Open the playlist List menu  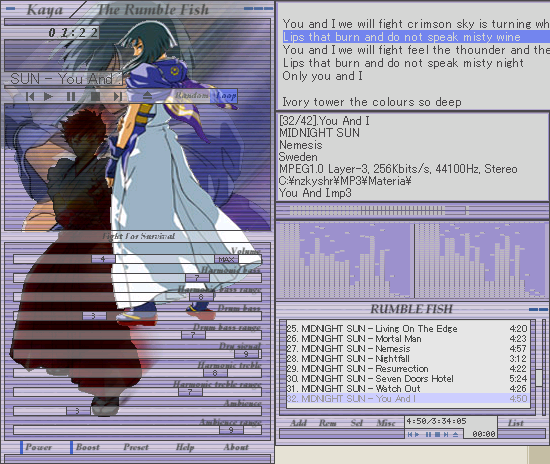coord(516,423)
